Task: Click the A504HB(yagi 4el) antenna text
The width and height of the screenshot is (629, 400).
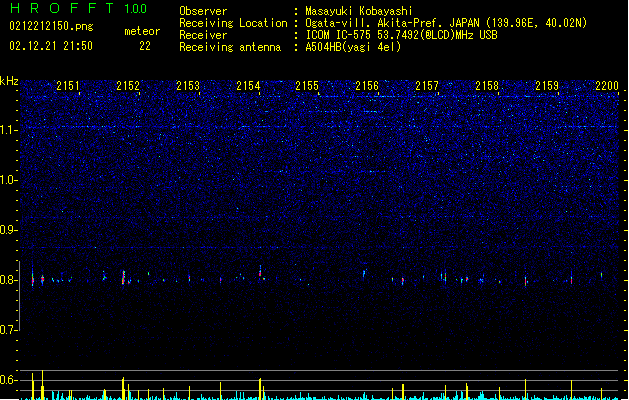Action: [x=353, y=47]
